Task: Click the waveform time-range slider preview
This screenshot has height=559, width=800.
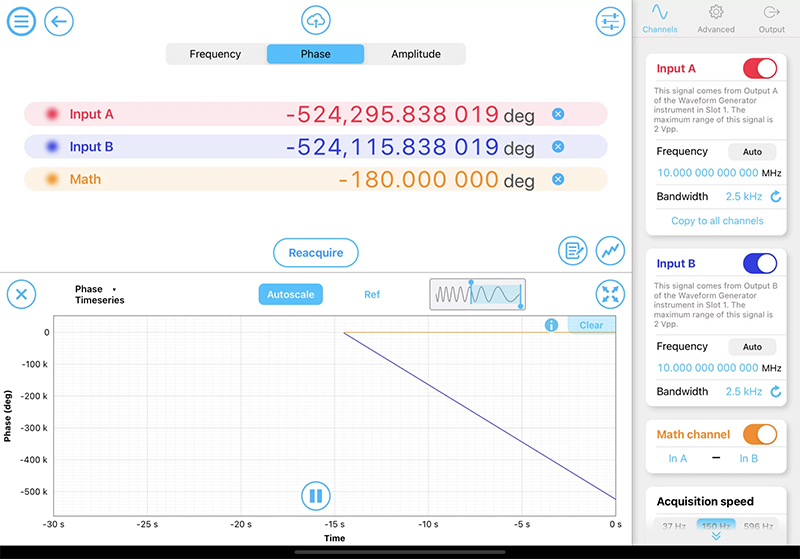Action: (x=477, y=294)
